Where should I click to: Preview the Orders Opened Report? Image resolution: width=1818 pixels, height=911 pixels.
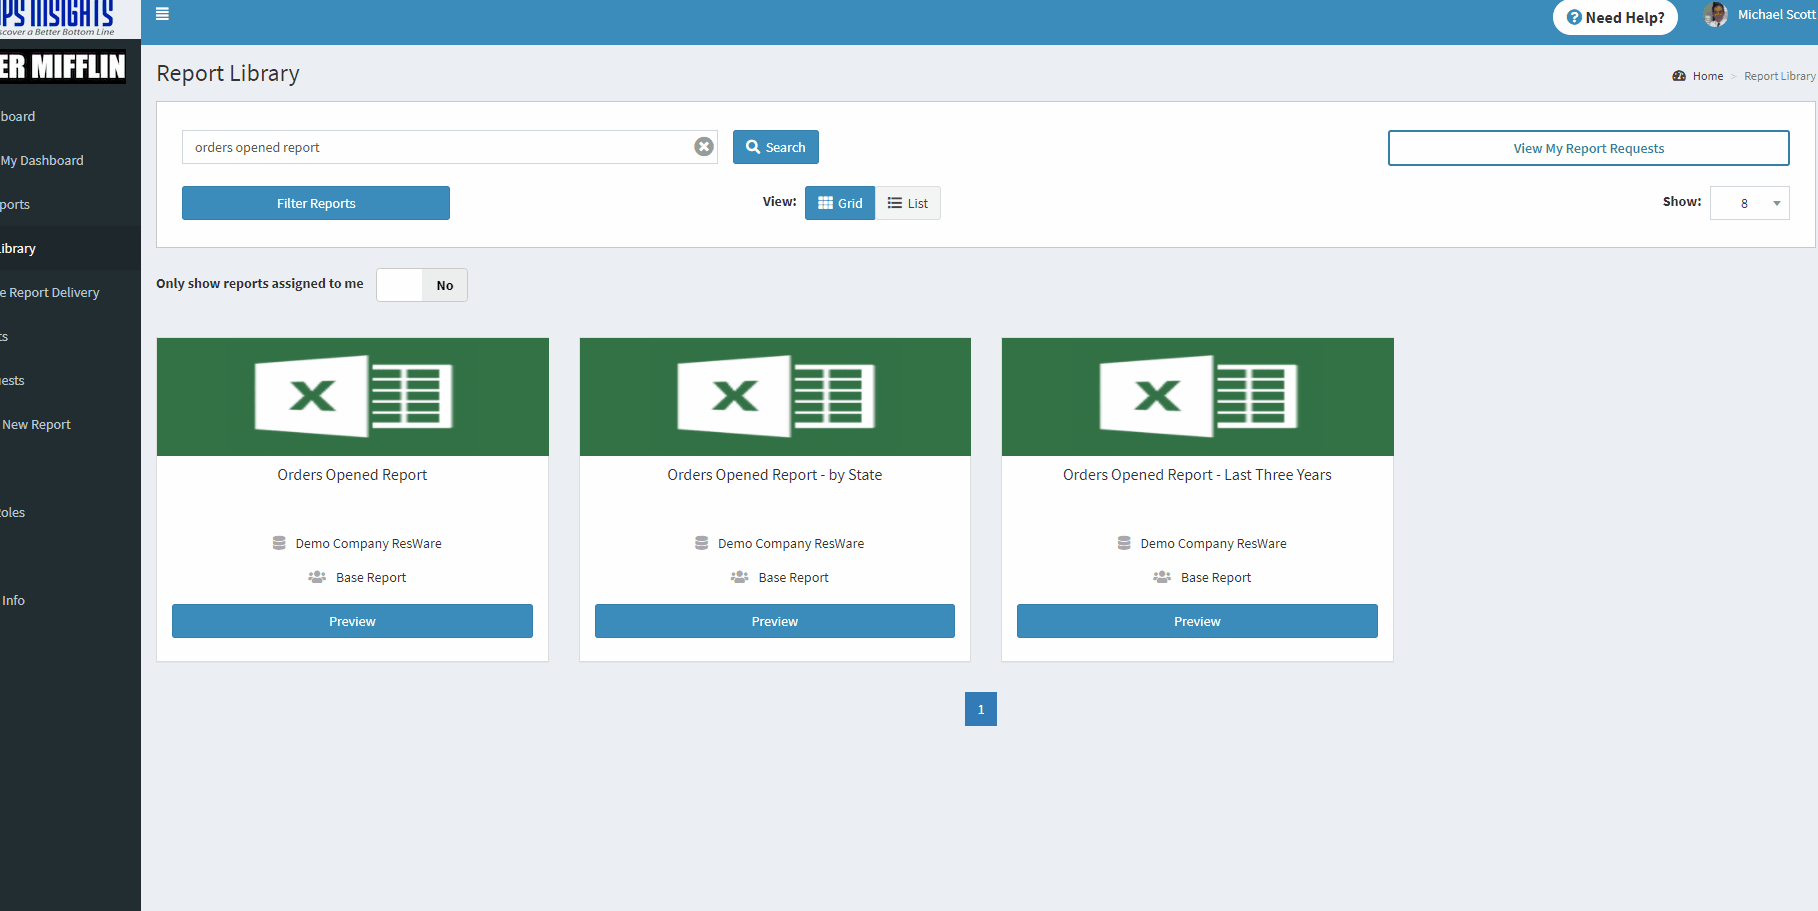[352, 621]
